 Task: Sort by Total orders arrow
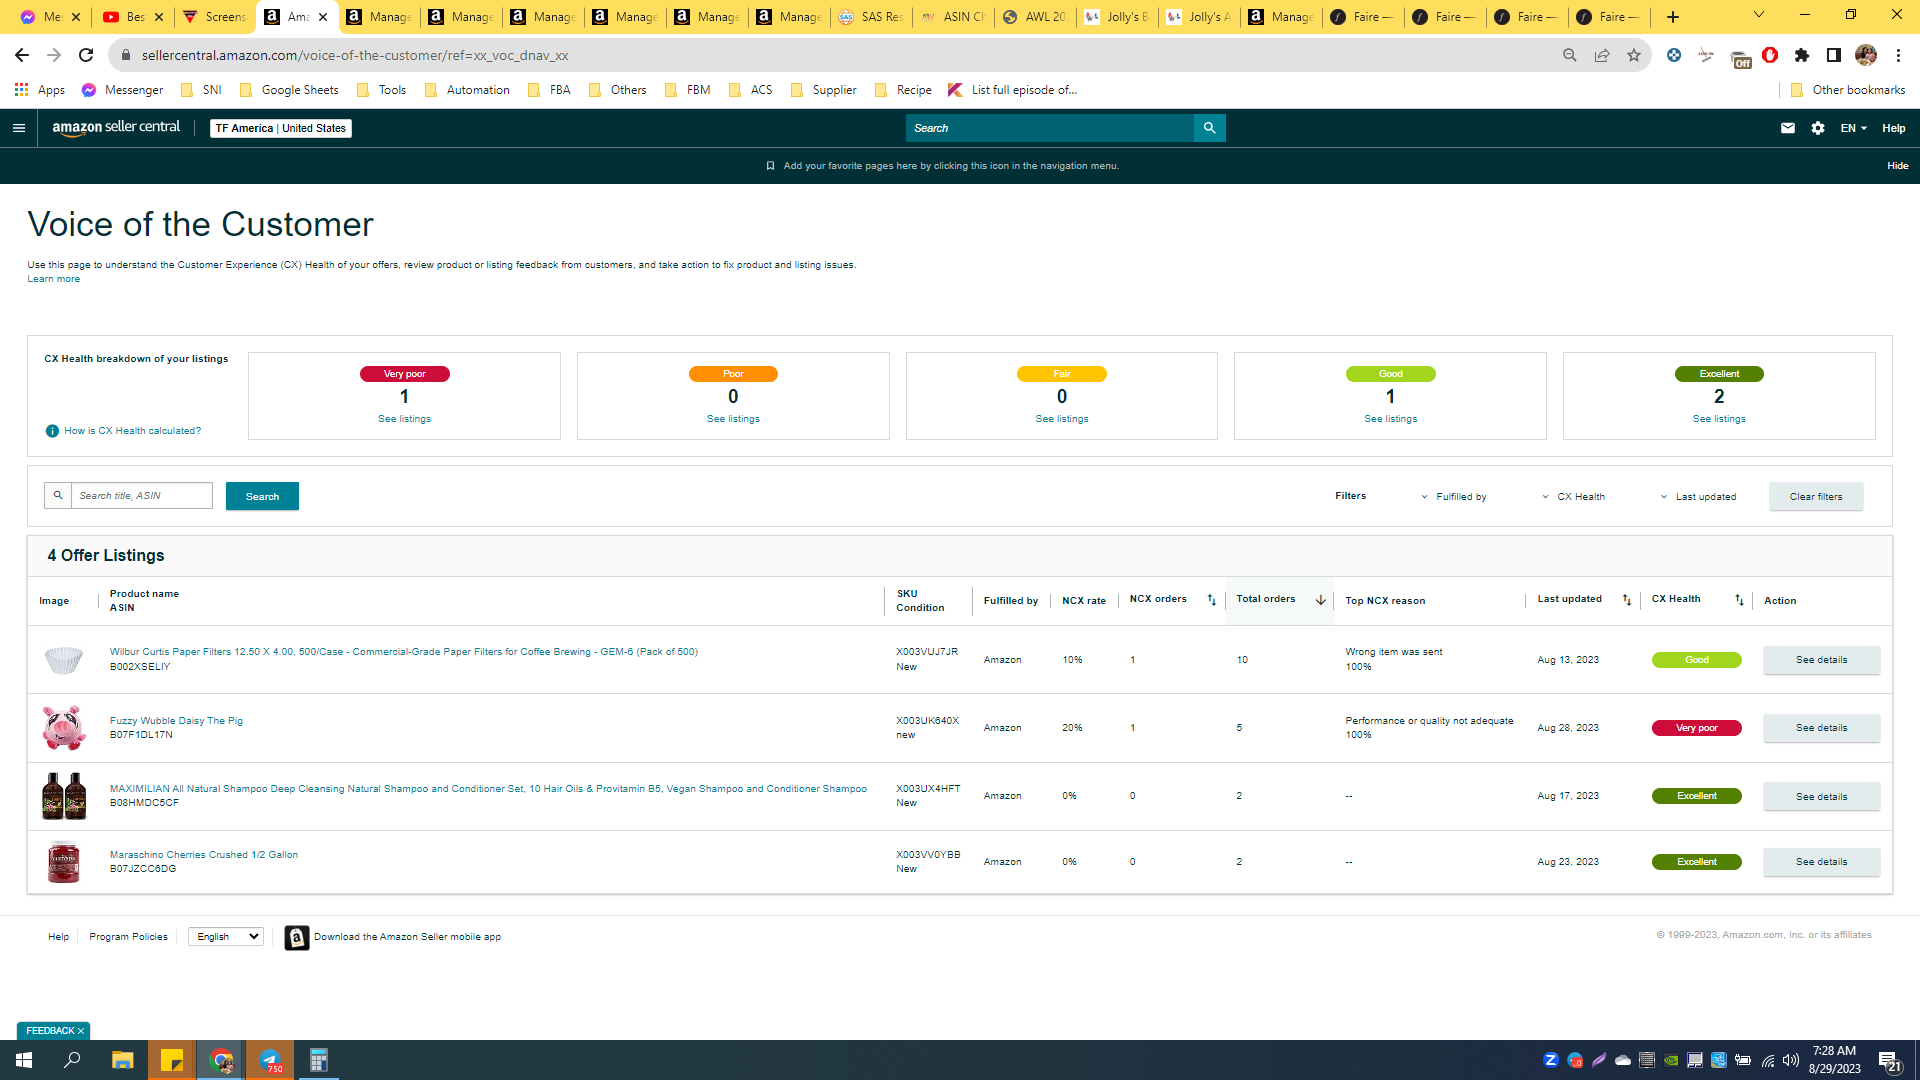(1320, 600)
